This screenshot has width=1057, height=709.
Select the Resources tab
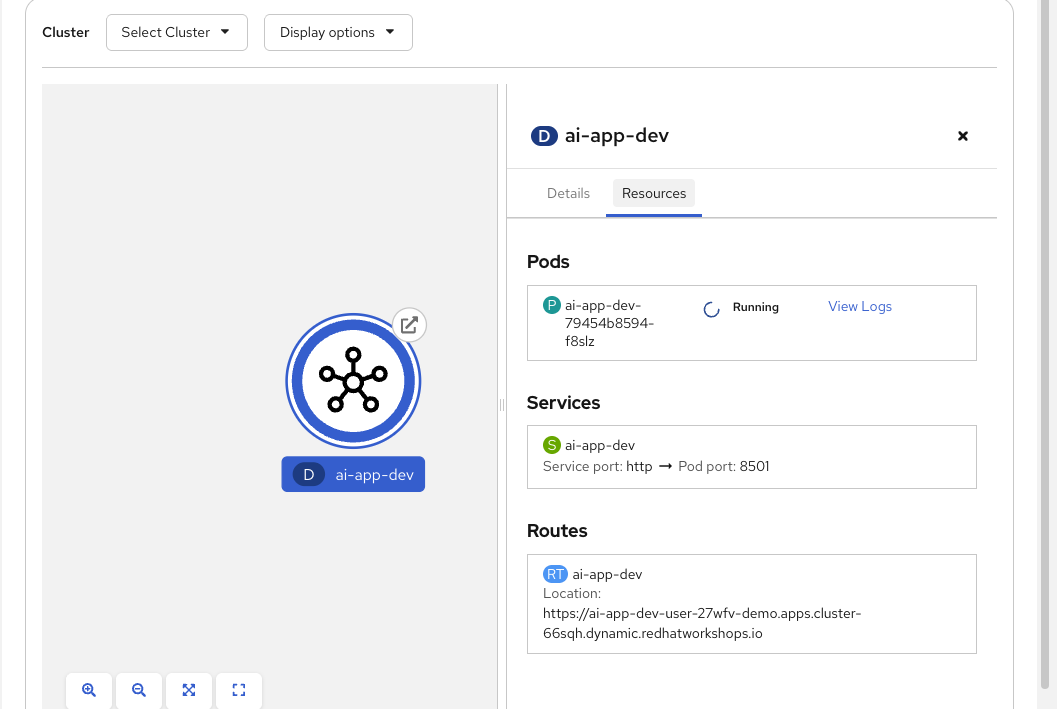(654, 193)
